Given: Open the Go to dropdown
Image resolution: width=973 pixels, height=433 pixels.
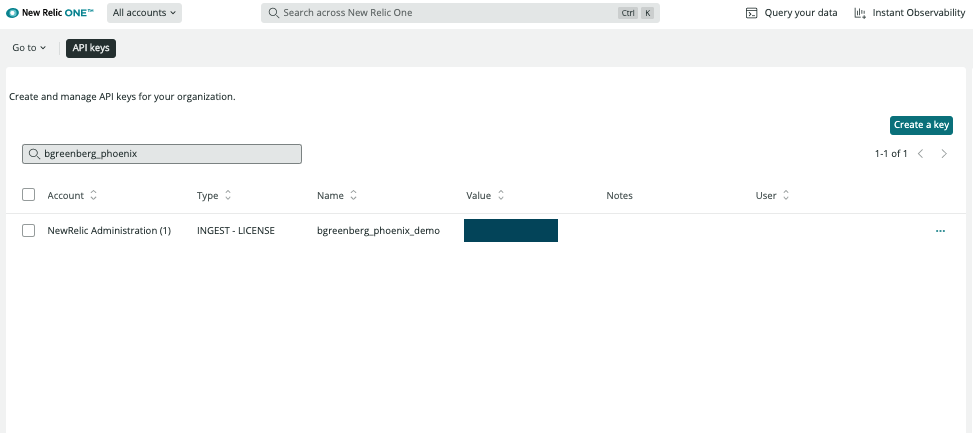Looking at the screenshot, I should point(29,48).
